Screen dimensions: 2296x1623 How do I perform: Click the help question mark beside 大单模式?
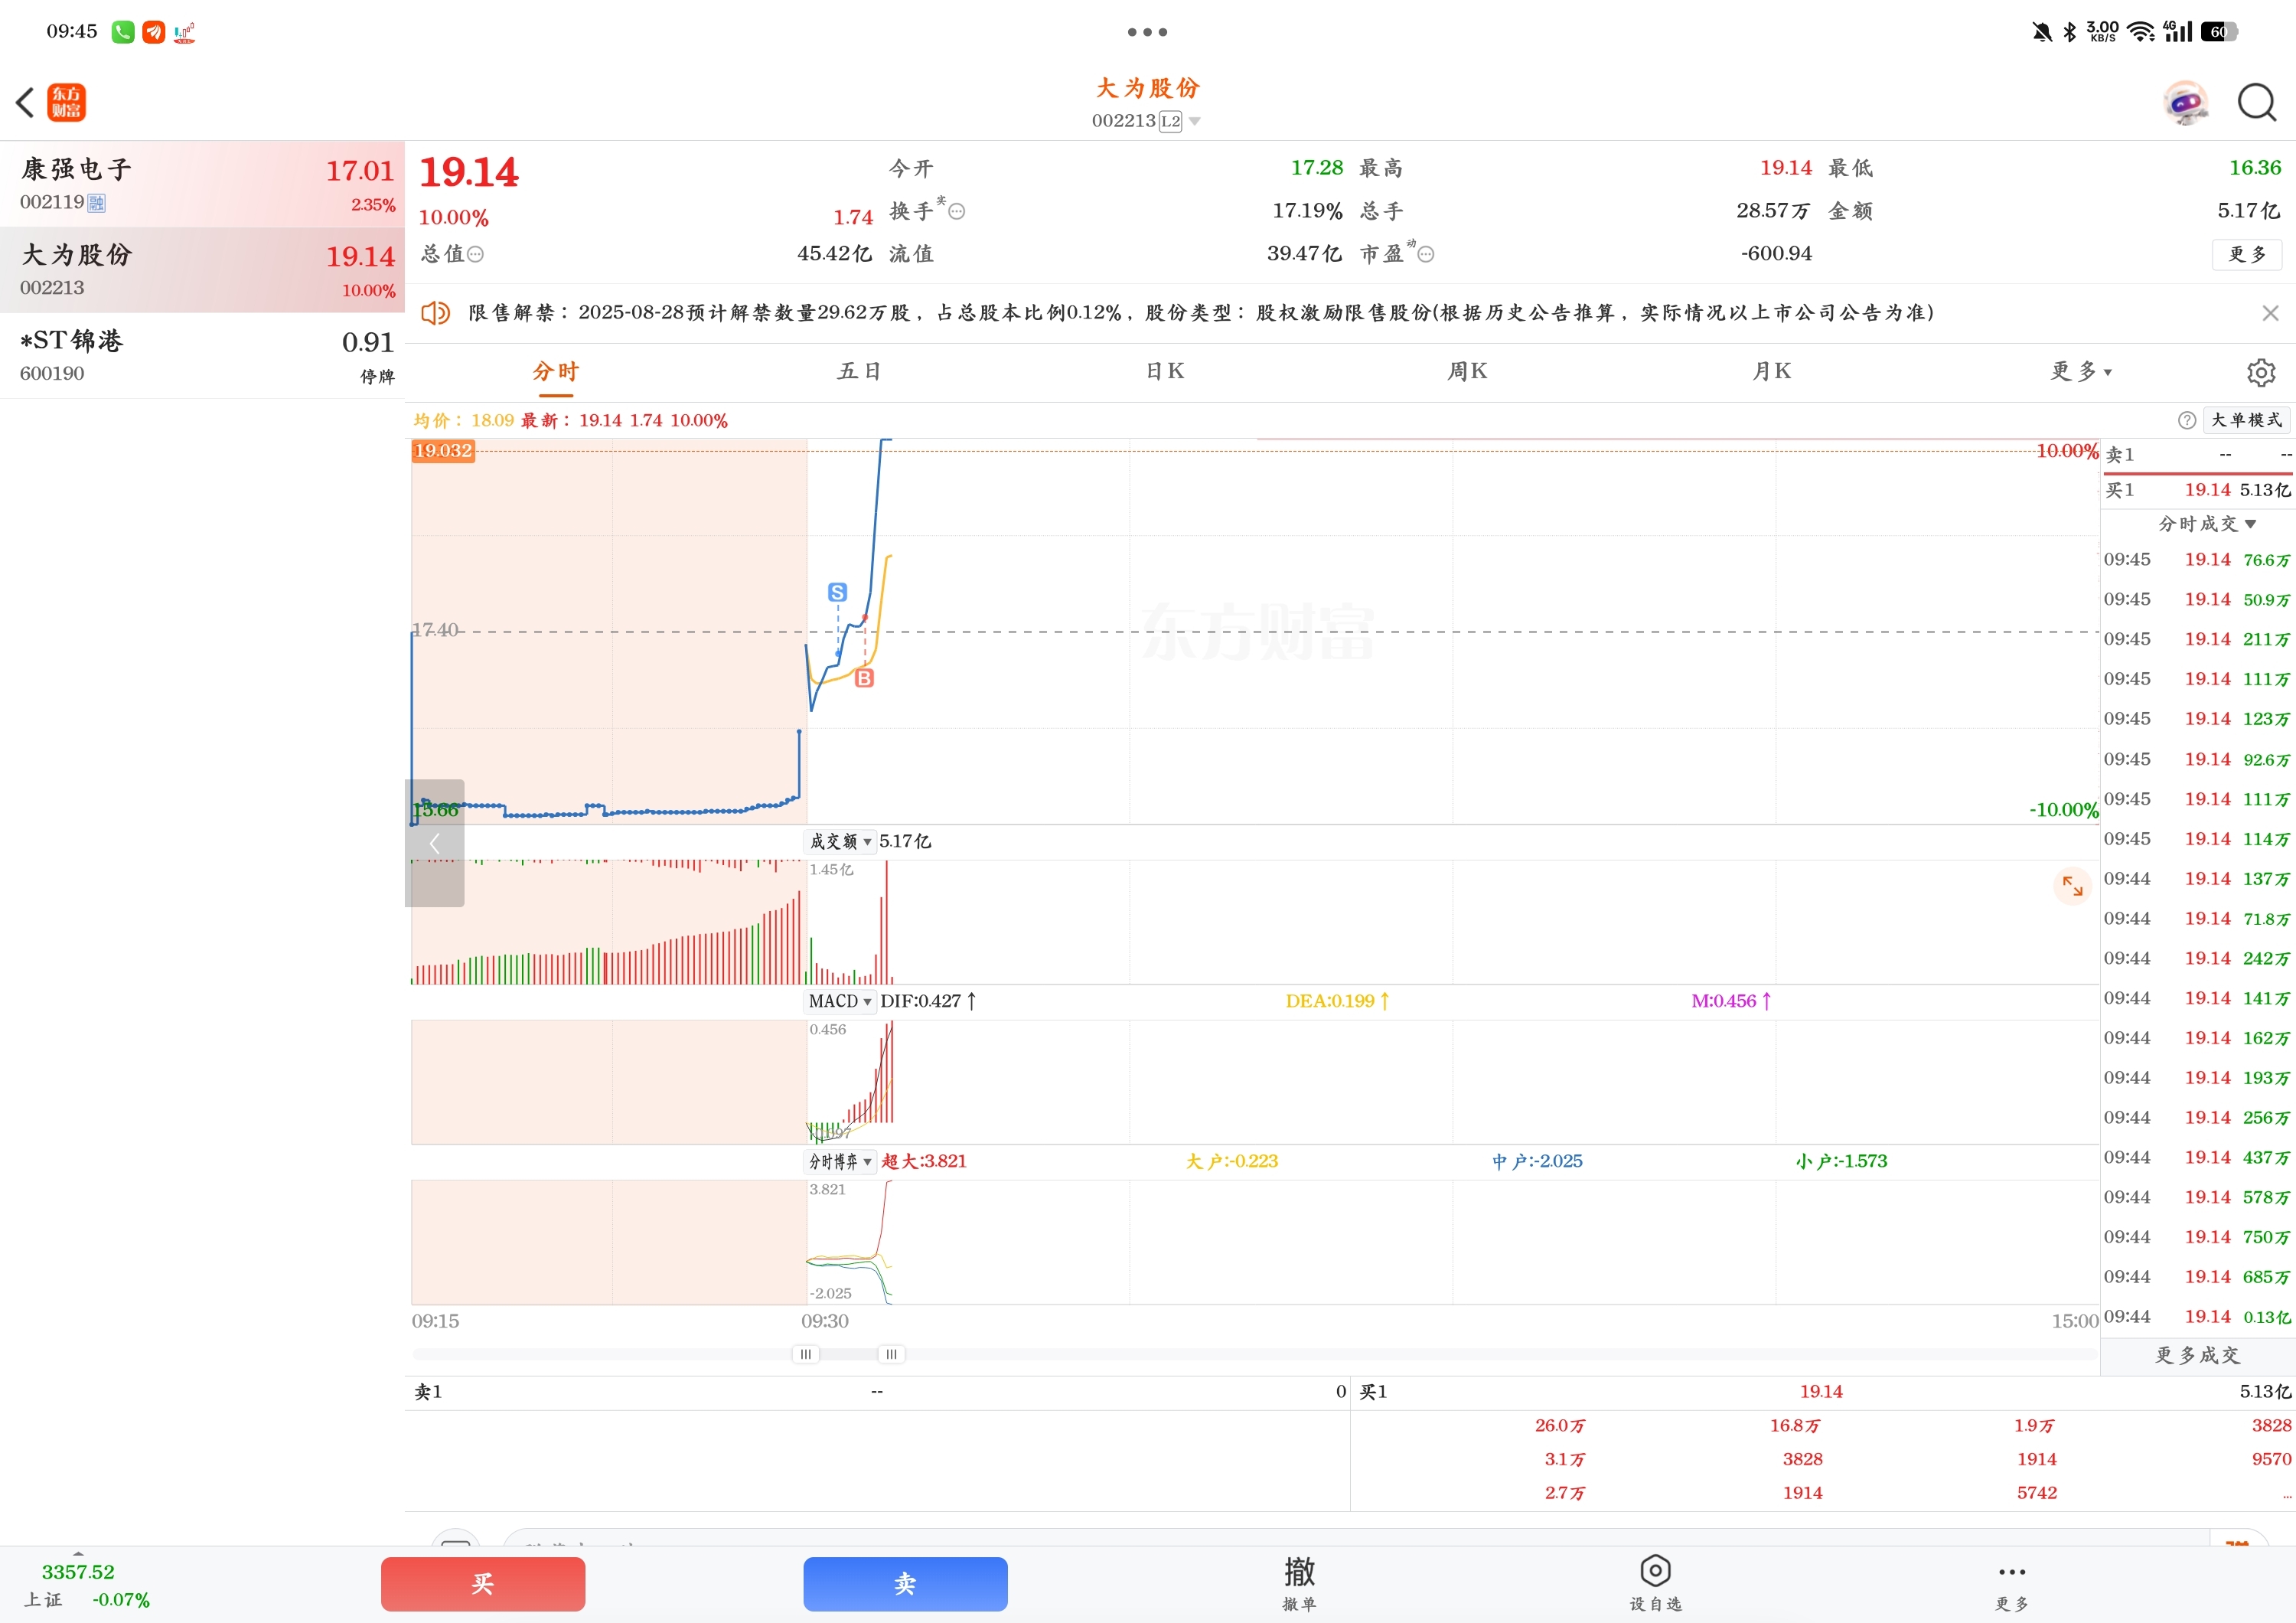(2187, 420)
